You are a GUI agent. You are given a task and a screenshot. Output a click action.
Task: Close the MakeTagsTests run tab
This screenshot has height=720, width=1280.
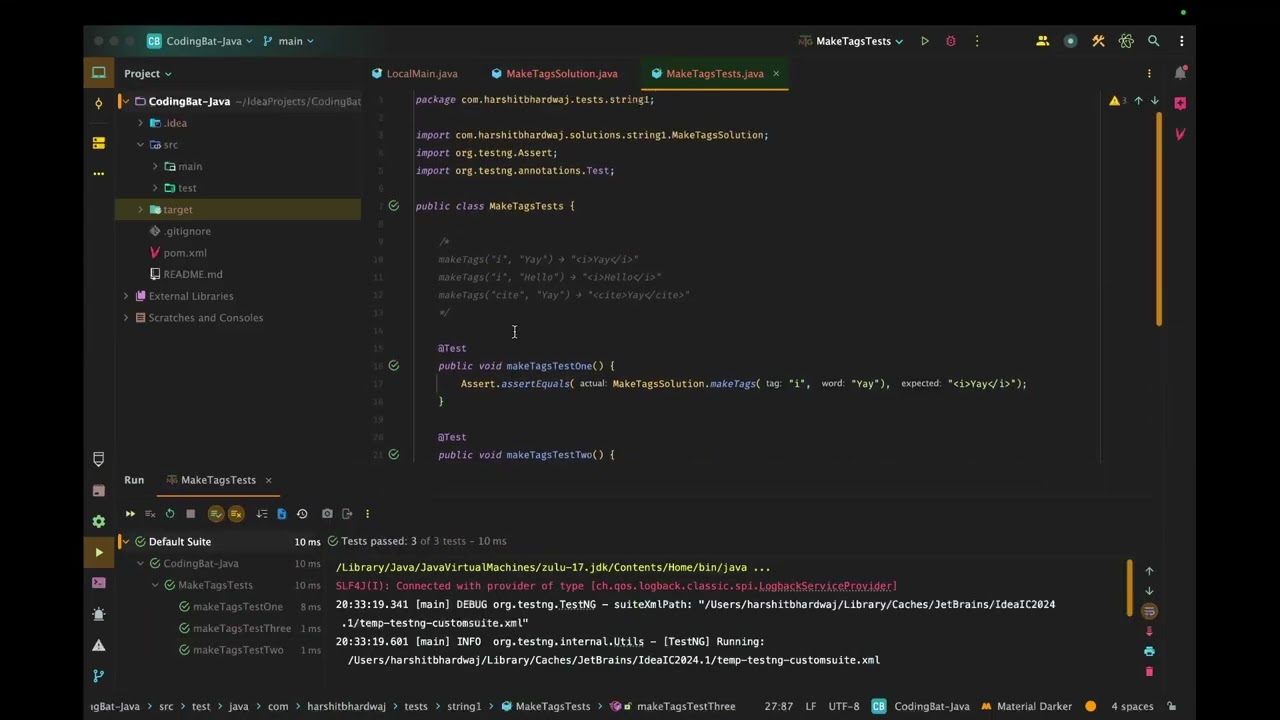tap(268, 480)
